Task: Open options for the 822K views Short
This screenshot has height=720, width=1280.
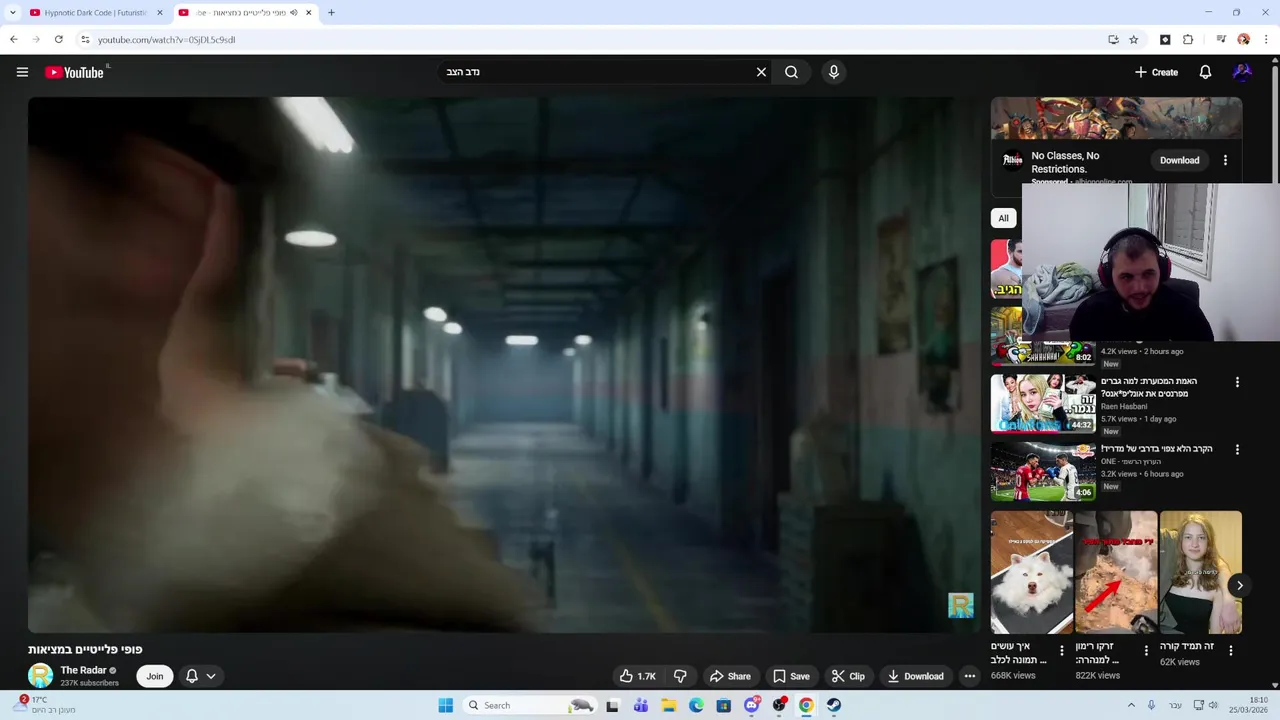Action: point(1146,650)
